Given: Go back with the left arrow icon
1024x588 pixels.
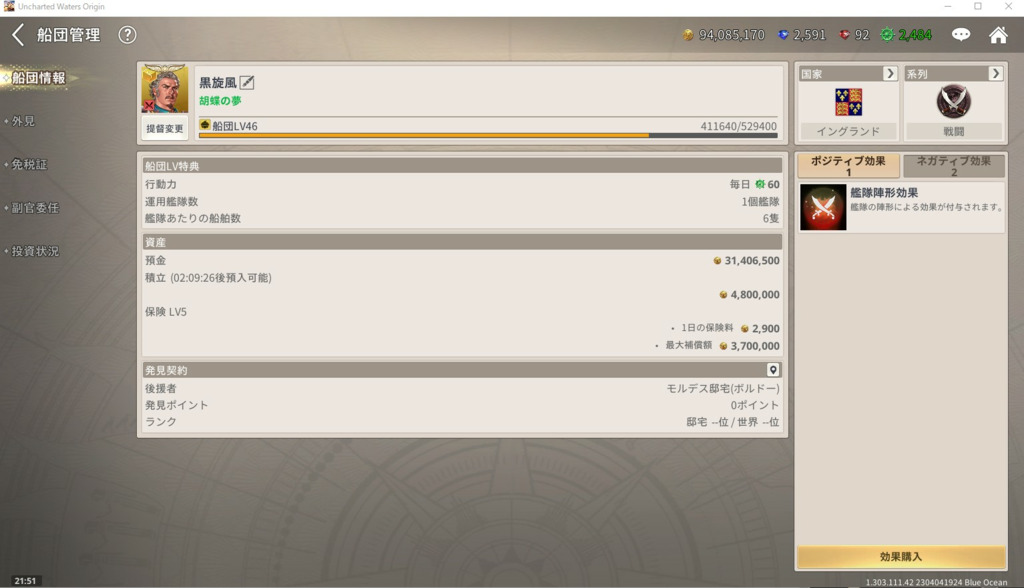Looking at the screenshot, I should 18,35.
